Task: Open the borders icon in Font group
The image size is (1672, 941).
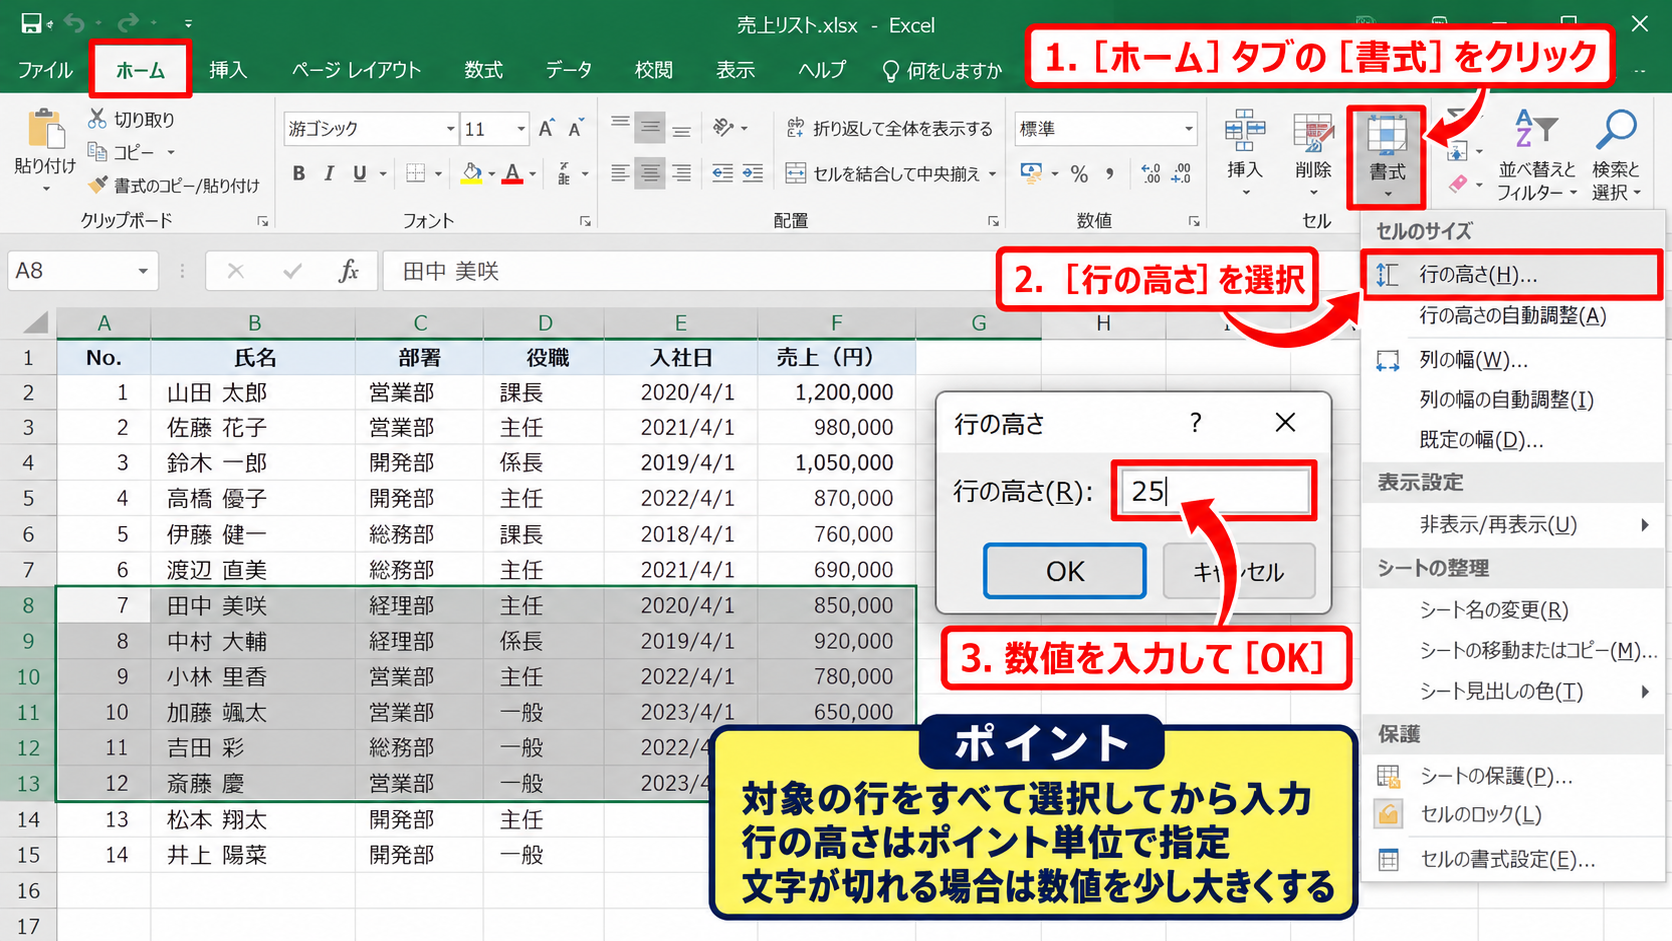Action: 416,173
